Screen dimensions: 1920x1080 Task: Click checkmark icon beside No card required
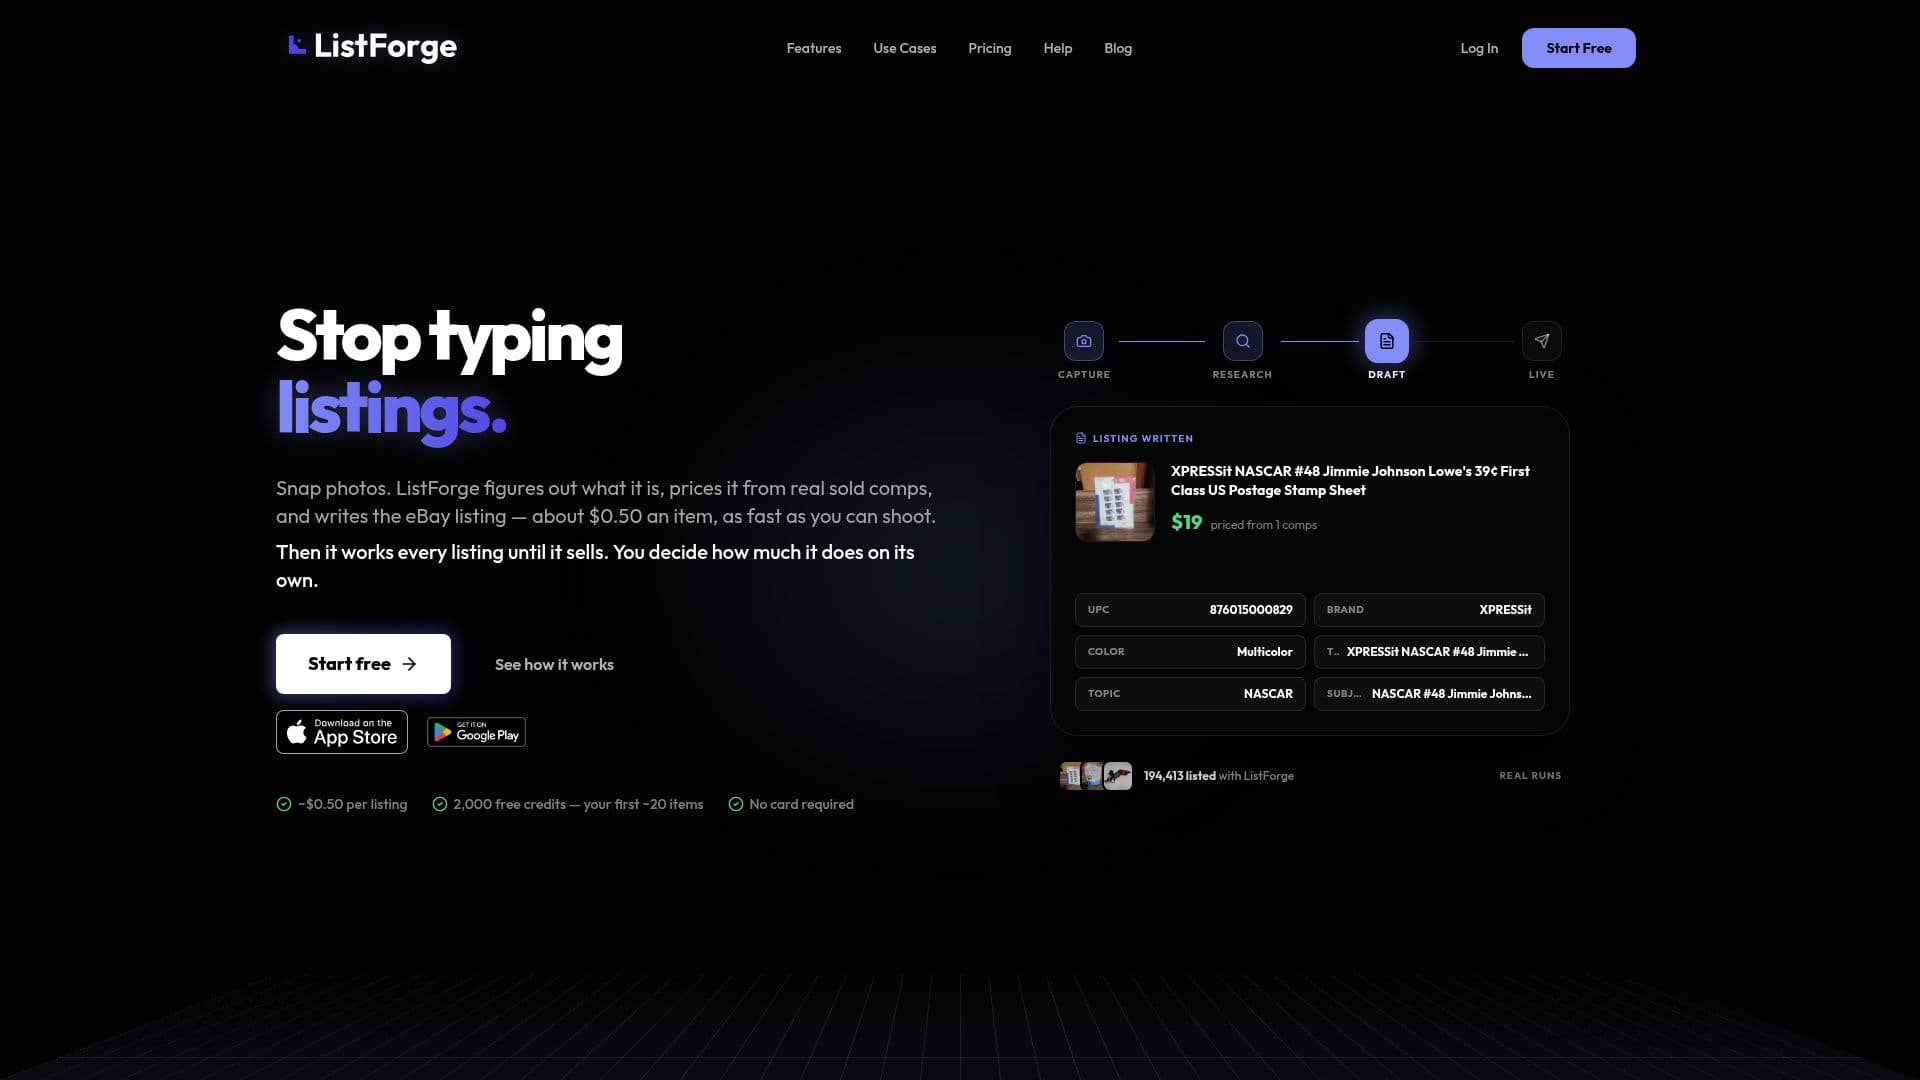(736, 804)
